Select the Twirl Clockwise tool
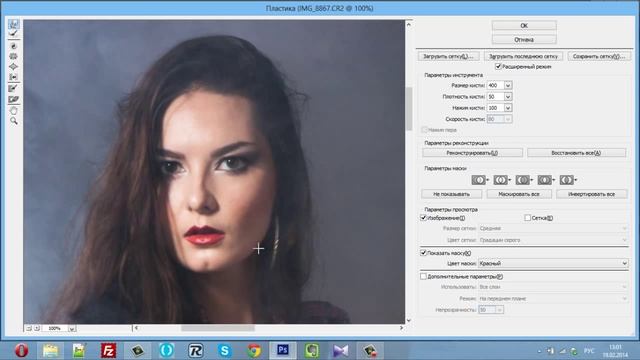 [13, 46]
